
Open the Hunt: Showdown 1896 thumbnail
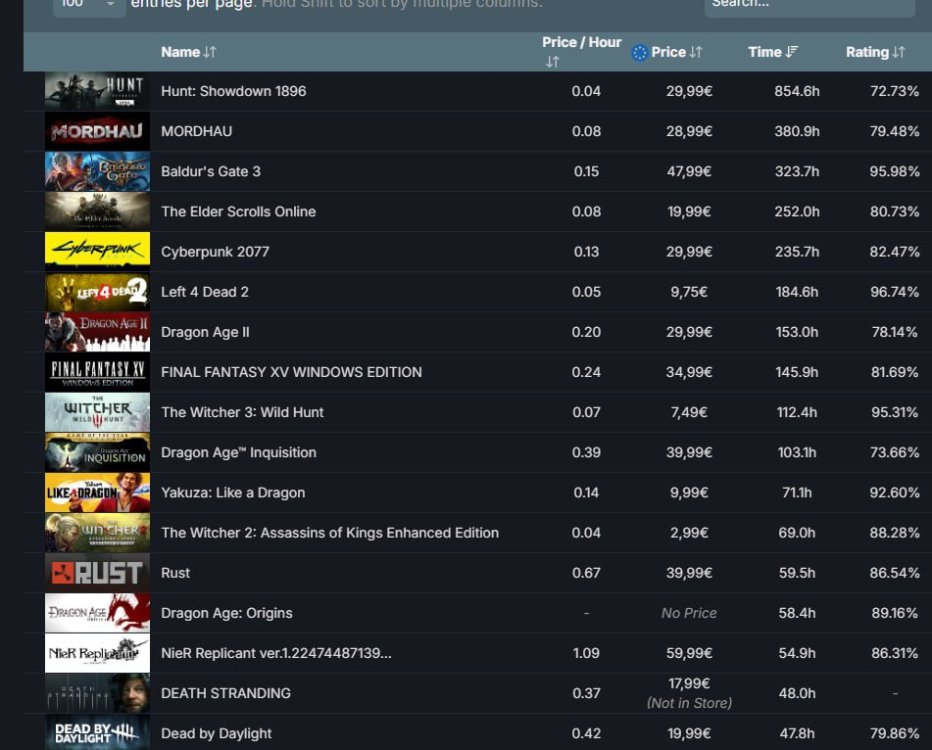pyautogui.click(x=97, y=91)
